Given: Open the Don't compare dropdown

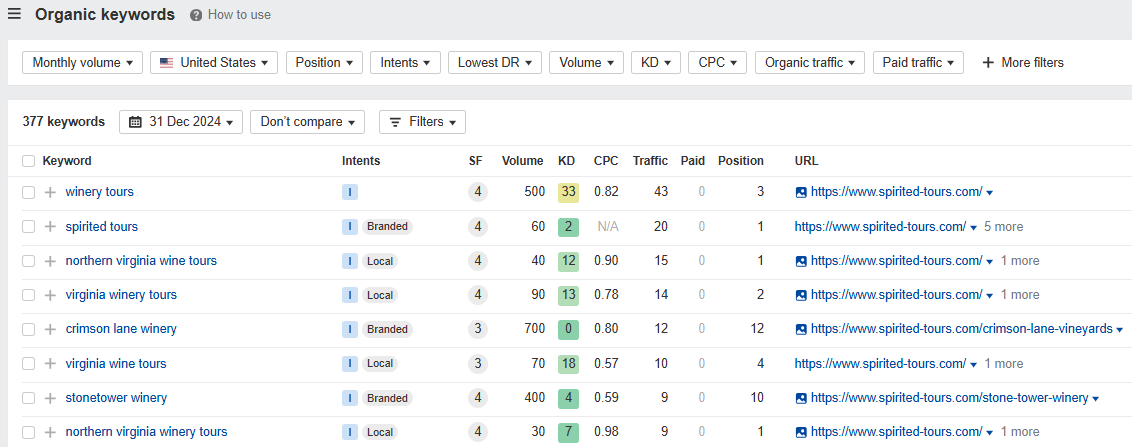Looking at the screenshot, I should pyautogui.click(x=308, y=122).
